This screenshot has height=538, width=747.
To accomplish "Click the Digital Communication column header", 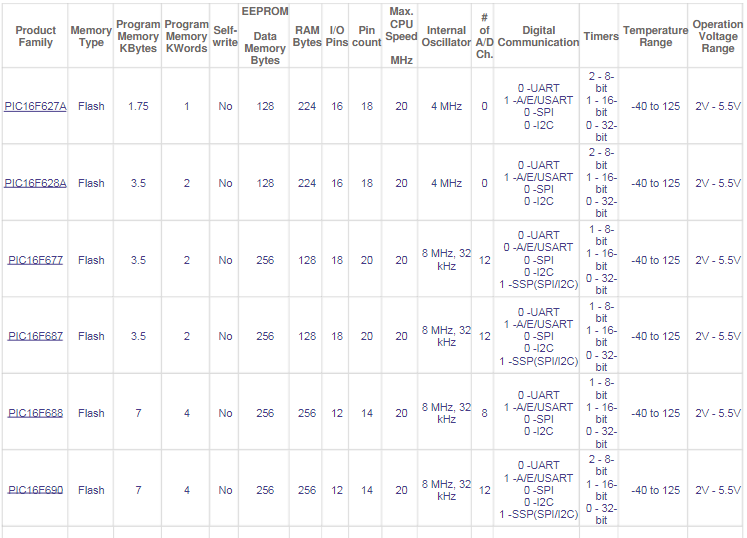I will coord(538,36).
